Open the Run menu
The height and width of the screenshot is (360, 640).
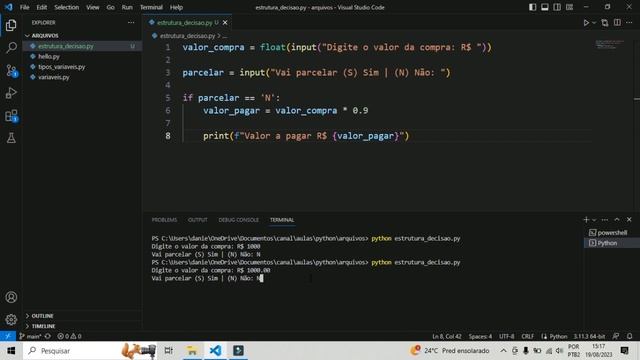click(127, 7)
